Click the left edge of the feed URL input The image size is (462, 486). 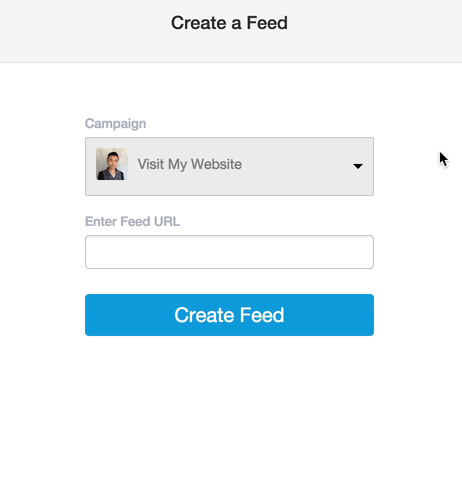(88, 252)
